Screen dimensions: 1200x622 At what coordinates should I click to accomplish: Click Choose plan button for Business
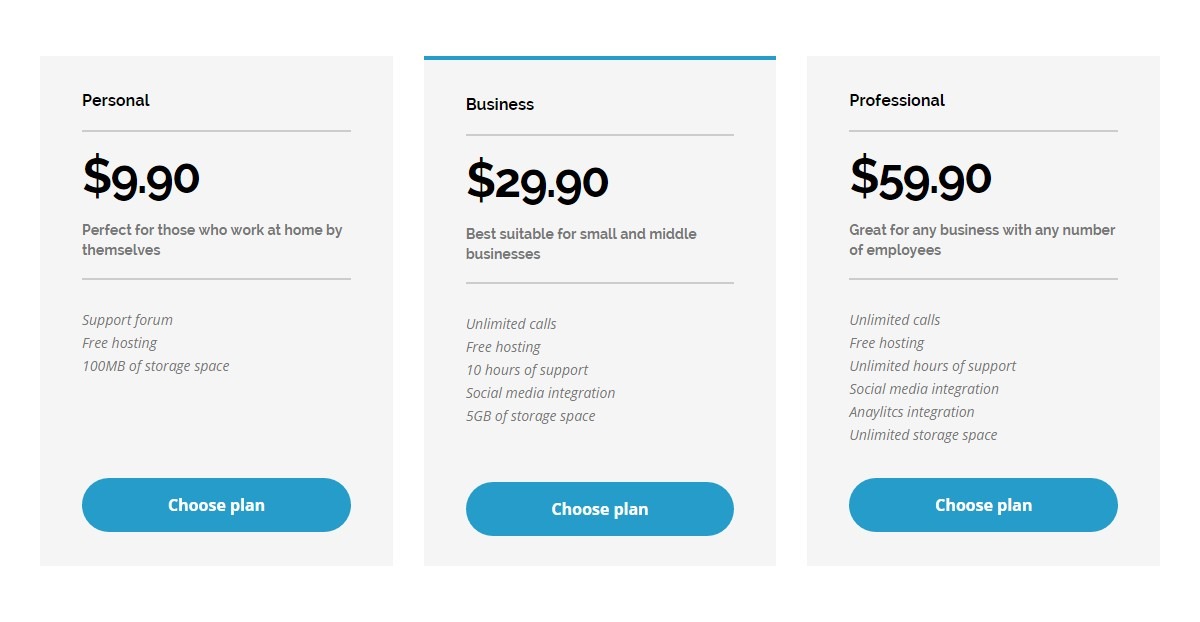[600, 509]
